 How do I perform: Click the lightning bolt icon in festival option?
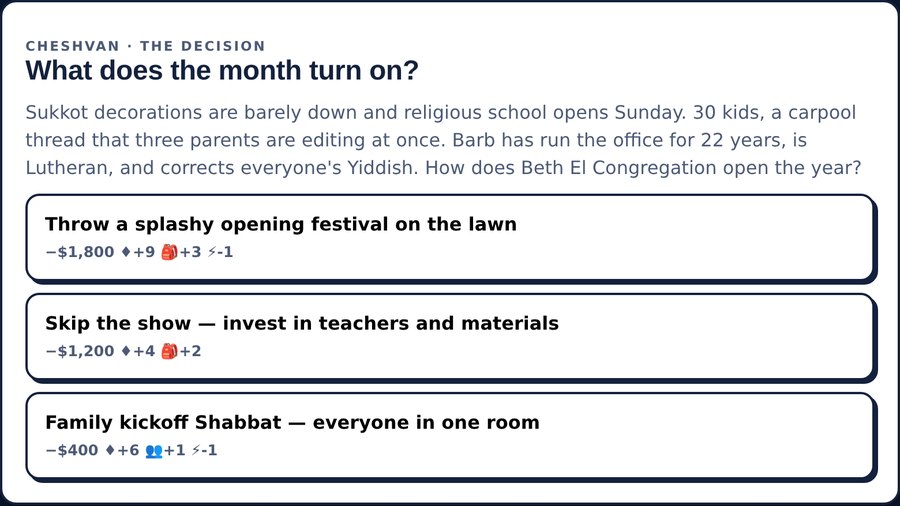pos(212,252)
